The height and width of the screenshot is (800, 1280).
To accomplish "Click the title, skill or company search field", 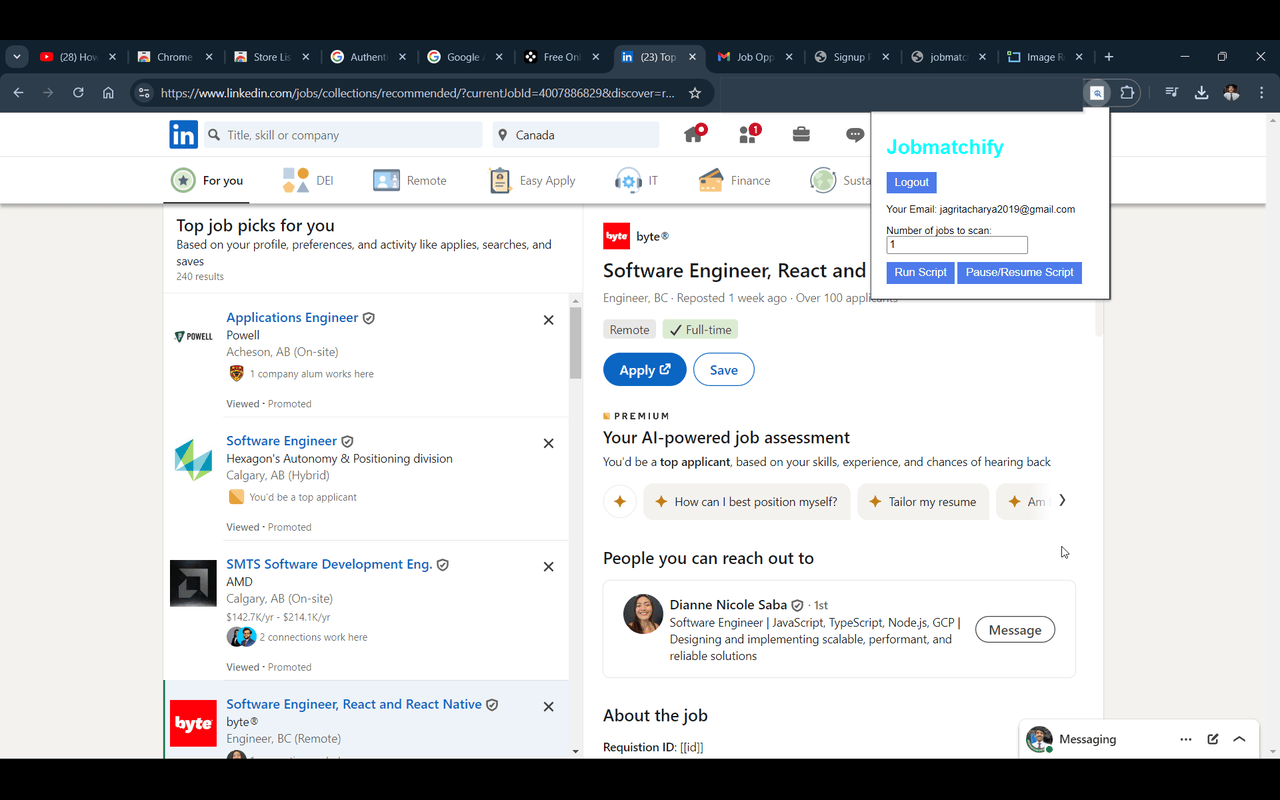I will pos(343,135).
